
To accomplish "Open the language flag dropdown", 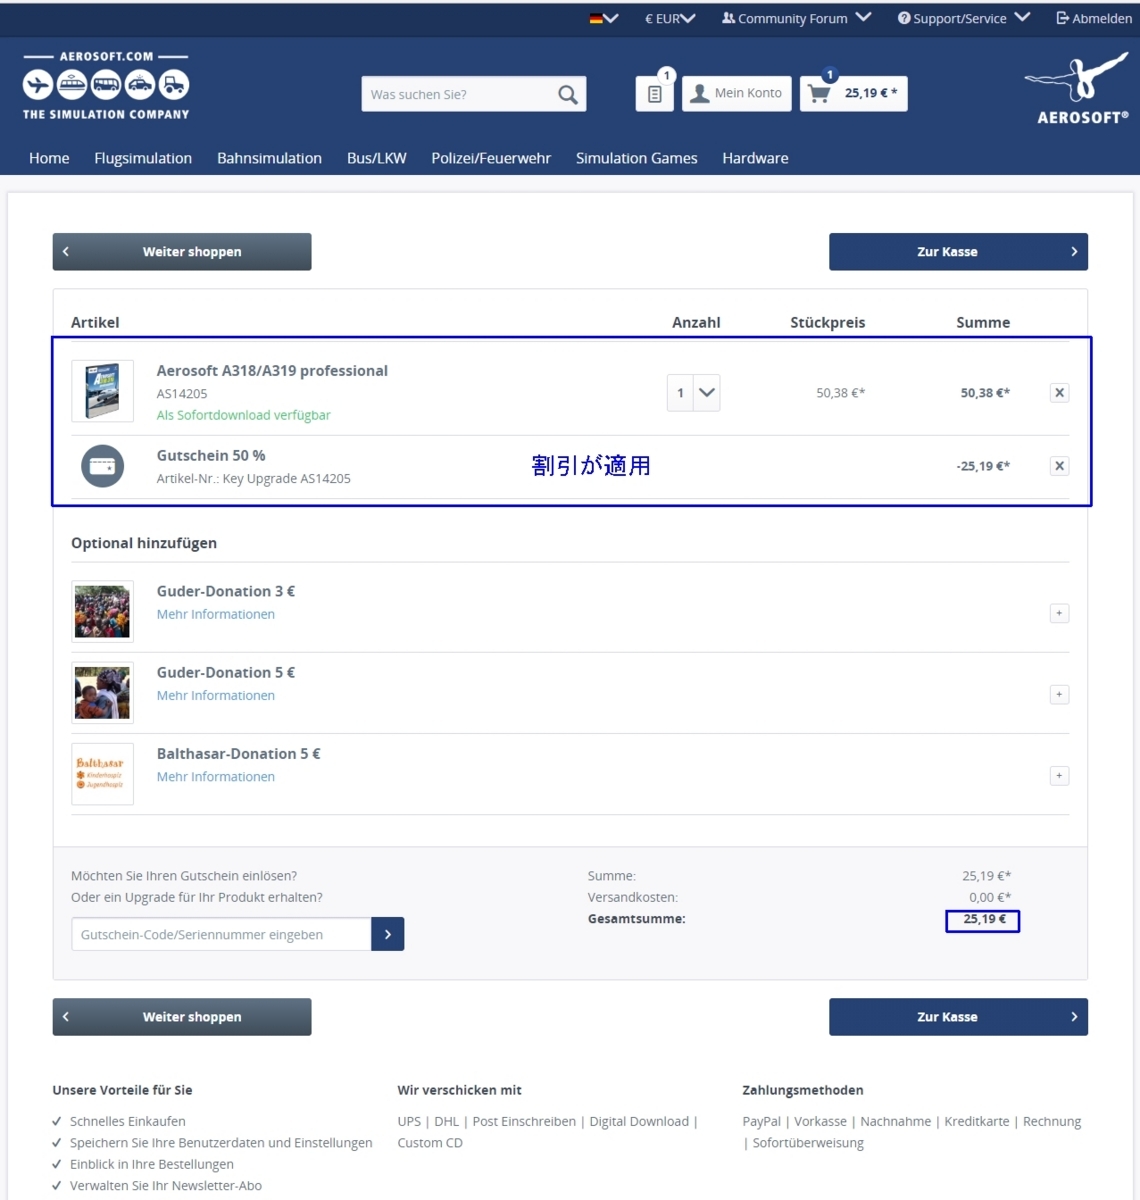I will pos(604,18).
